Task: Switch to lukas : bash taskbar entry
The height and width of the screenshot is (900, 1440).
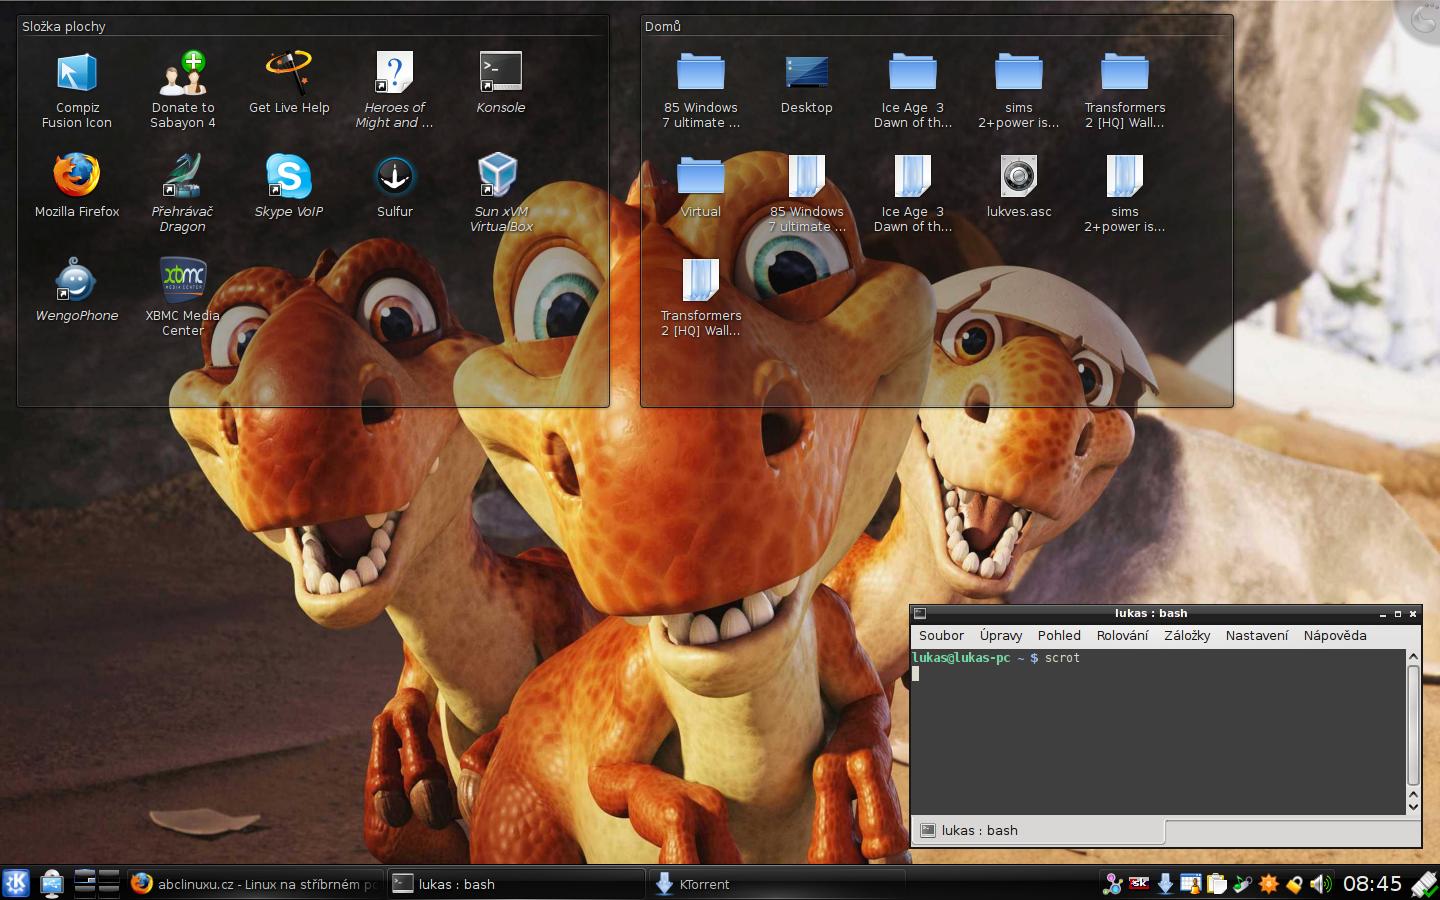Action: click(x=515, y=884)
